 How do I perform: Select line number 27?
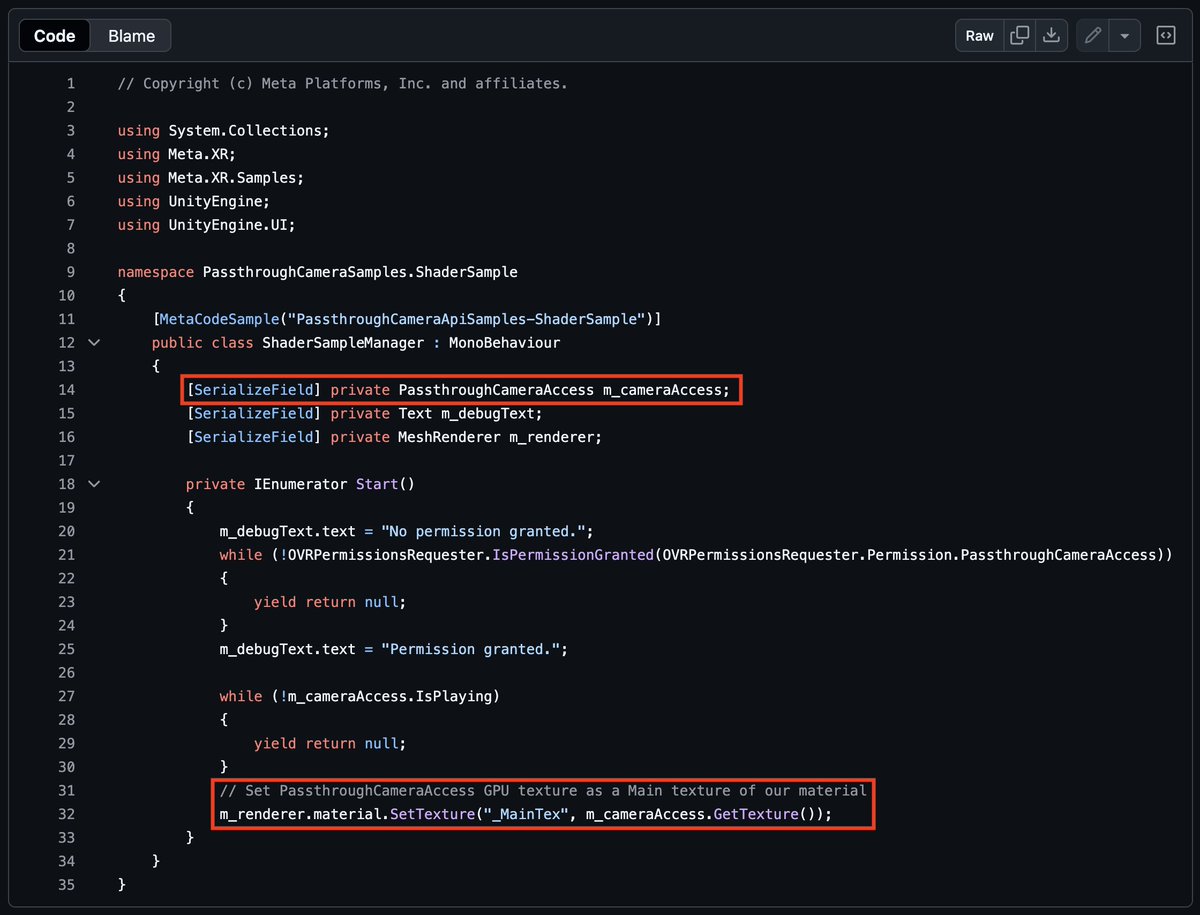click(x=66, y=696)
